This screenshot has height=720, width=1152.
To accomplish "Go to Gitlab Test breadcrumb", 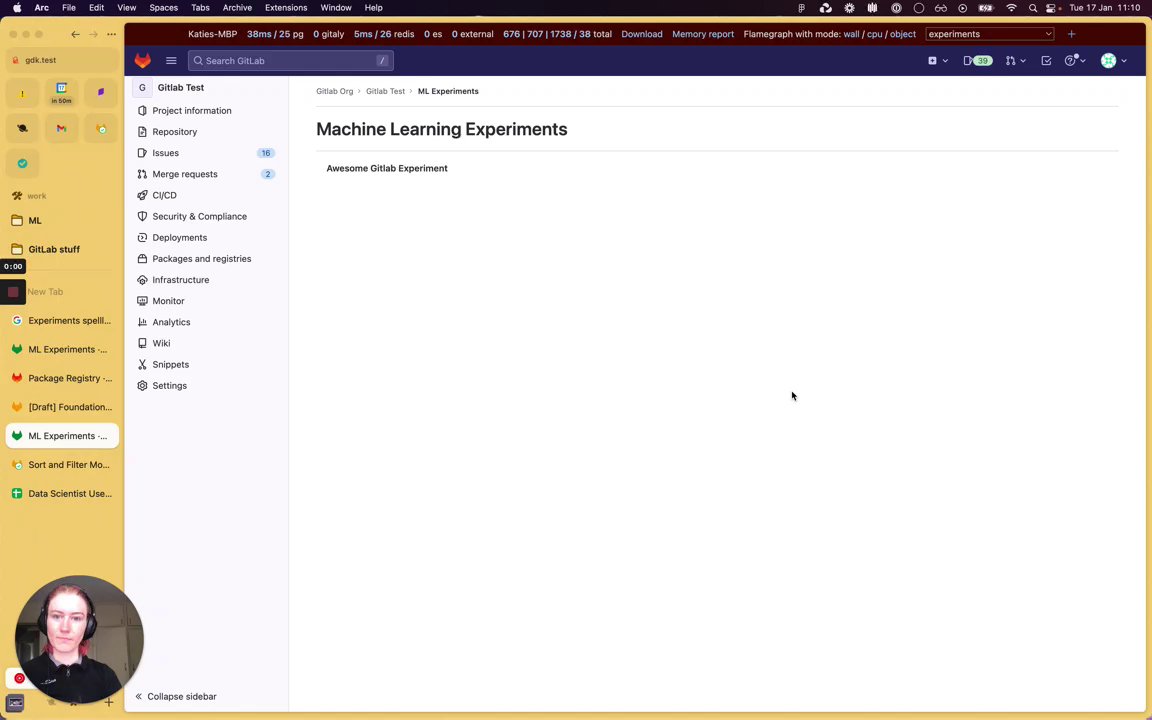I will point(385,91).
